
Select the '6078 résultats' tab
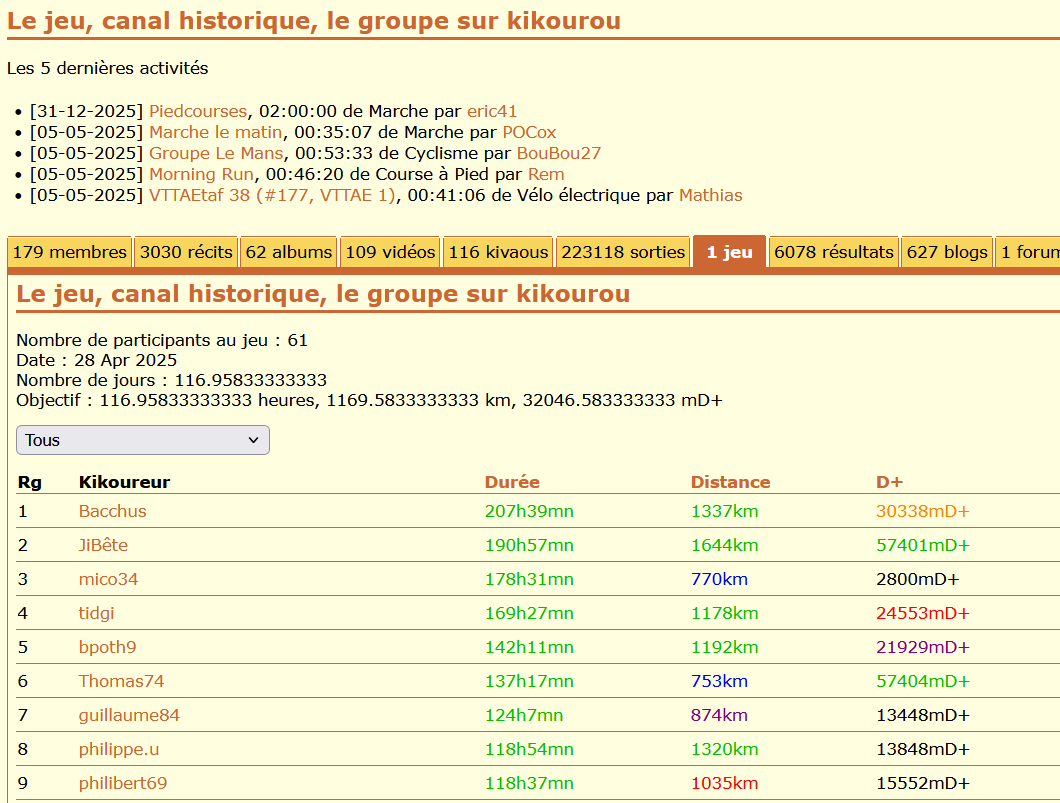(833, 253)
